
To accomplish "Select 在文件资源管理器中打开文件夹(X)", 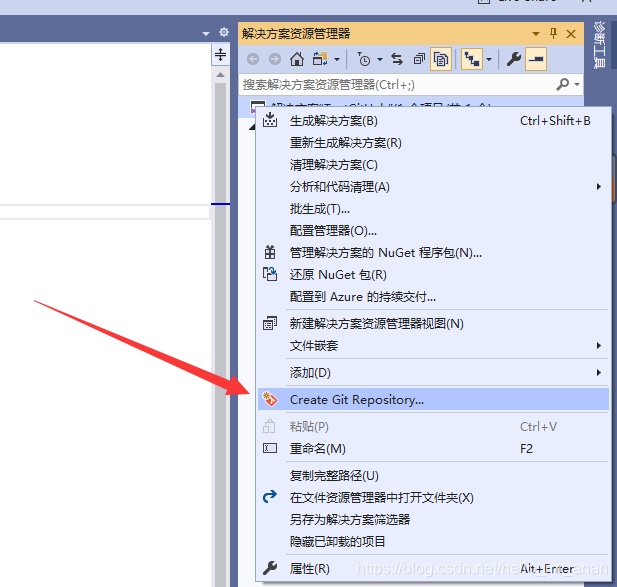I will pyautogui.click(x=433, y=498).
